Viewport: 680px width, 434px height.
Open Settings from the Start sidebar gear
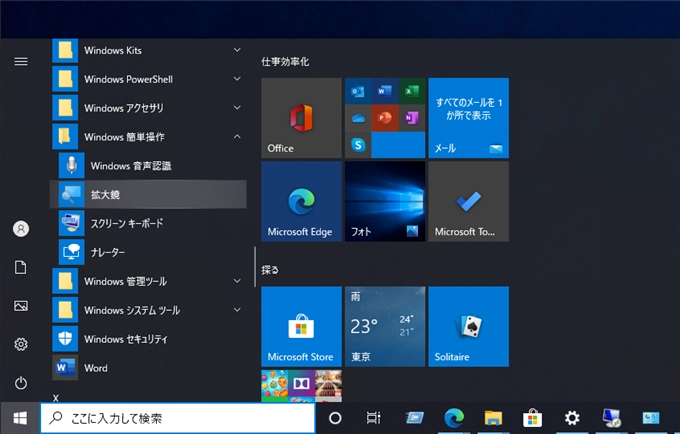[x=21, y=344]
